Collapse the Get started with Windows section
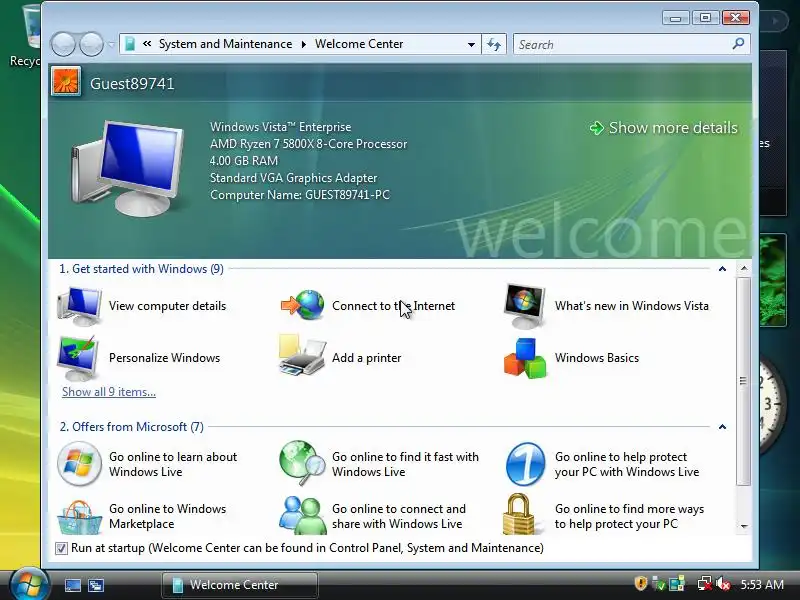The width and height of the screenshot is (800, 600). pyautogui.click(x=722, y=269)
